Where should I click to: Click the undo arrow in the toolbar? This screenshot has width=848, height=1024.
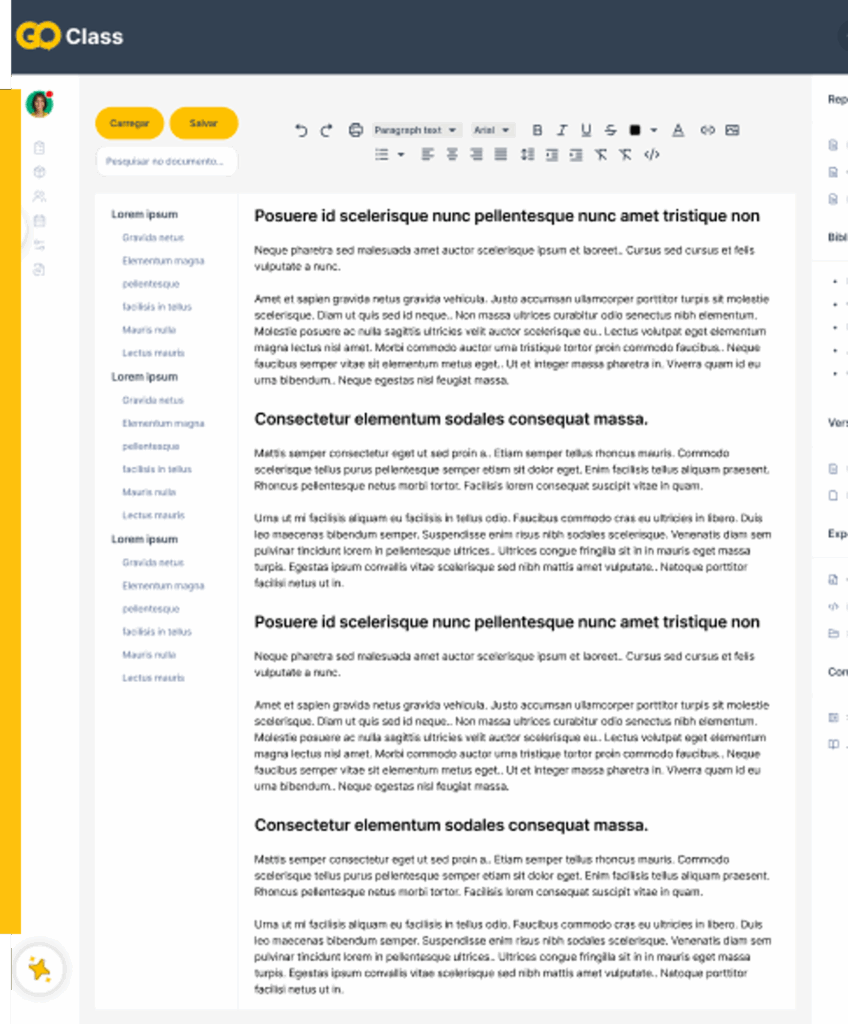(301, 130)
